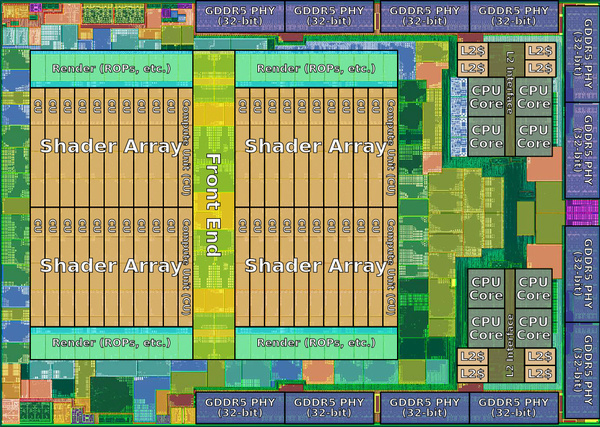600x427 pixels.
Task: Select the upper cluster's top-left CPU Core
Action: coord(486,97)
